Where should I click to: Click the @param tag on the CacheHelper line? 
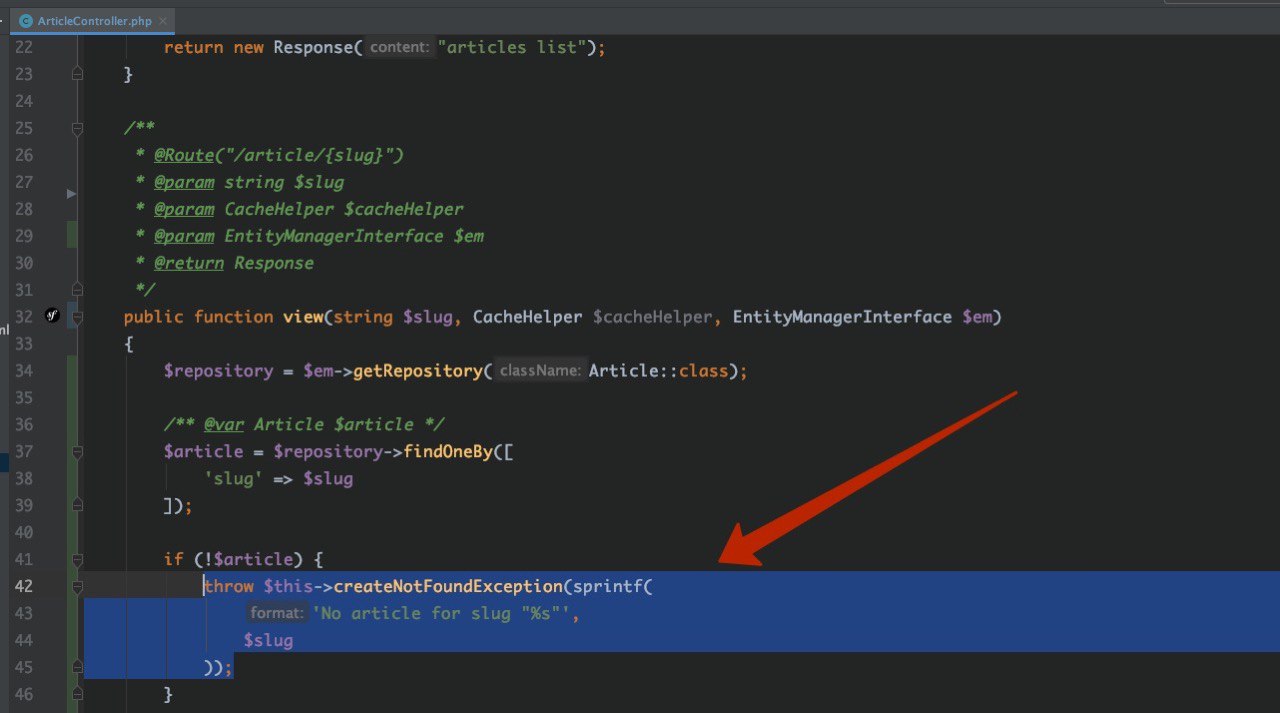[184, 209]
